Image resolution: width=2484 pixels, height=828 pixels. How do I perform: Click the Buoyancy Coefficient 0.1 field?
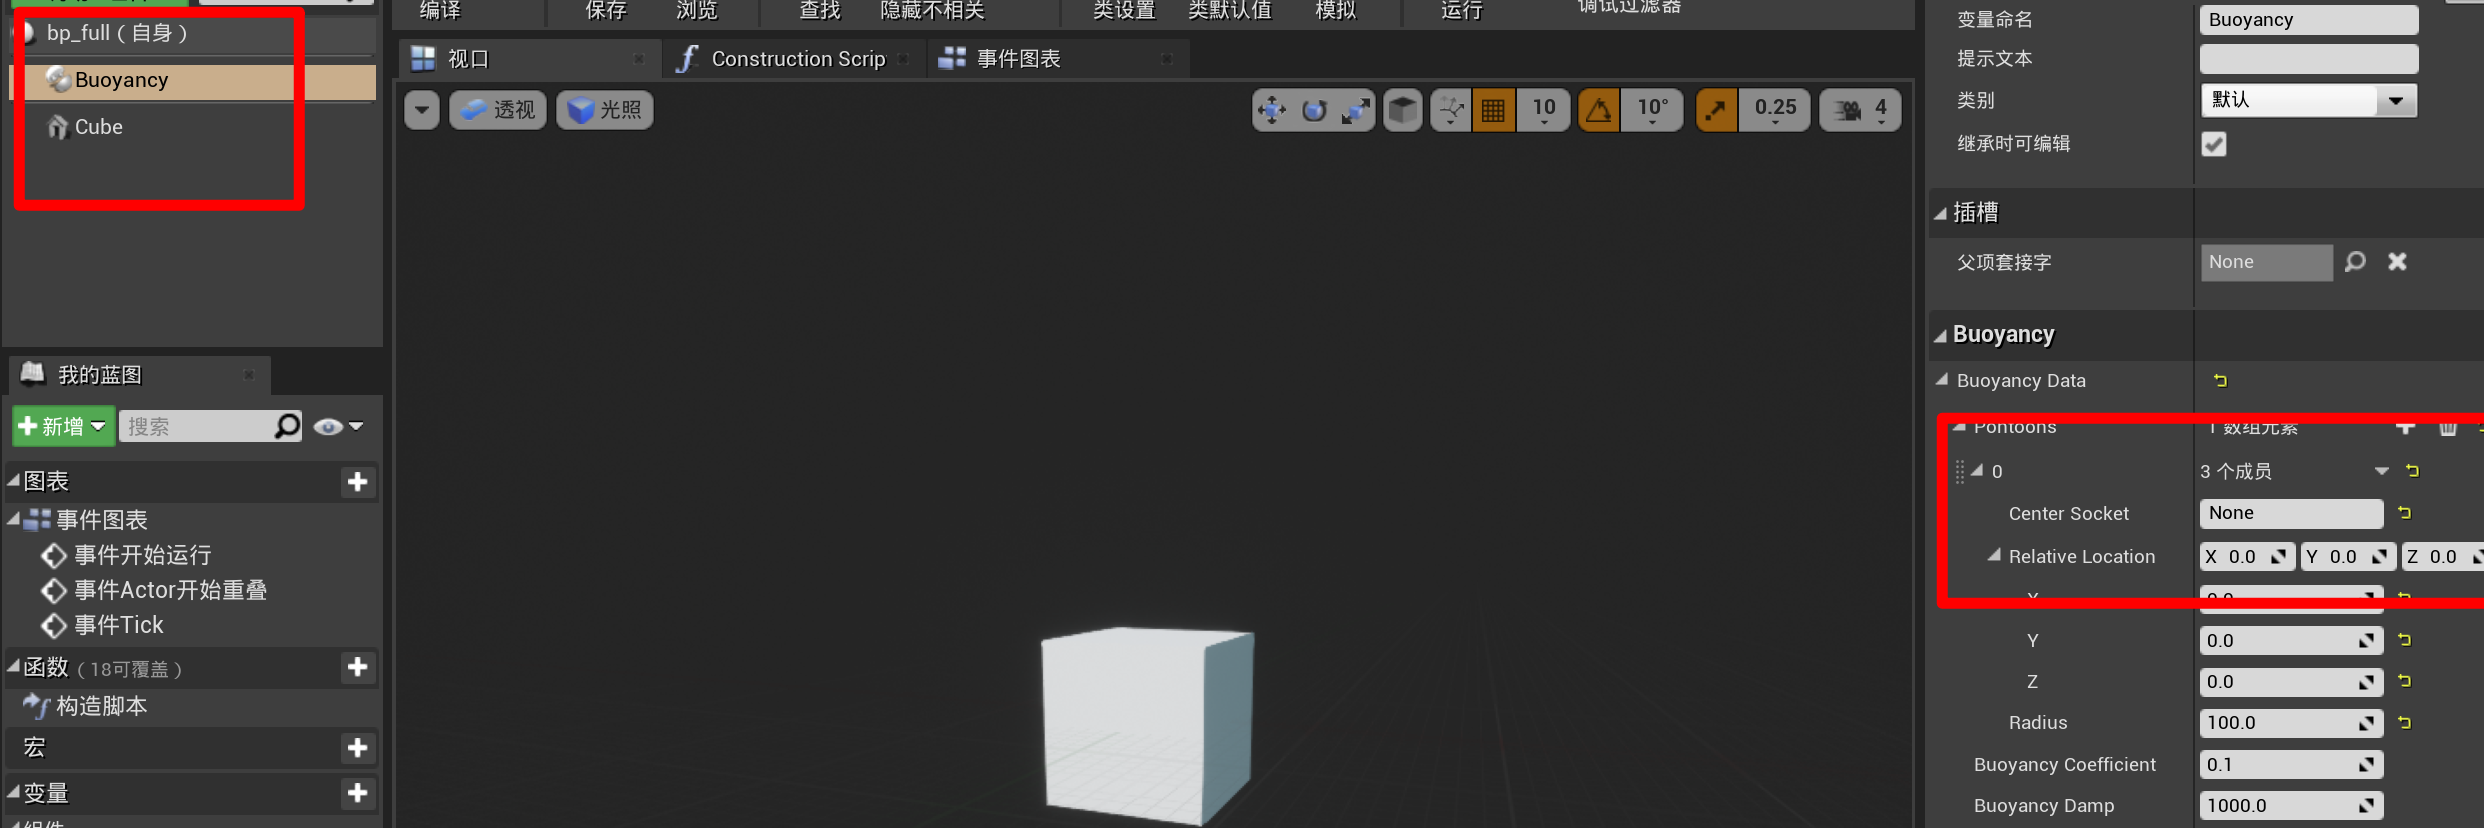coord(2291,765)
